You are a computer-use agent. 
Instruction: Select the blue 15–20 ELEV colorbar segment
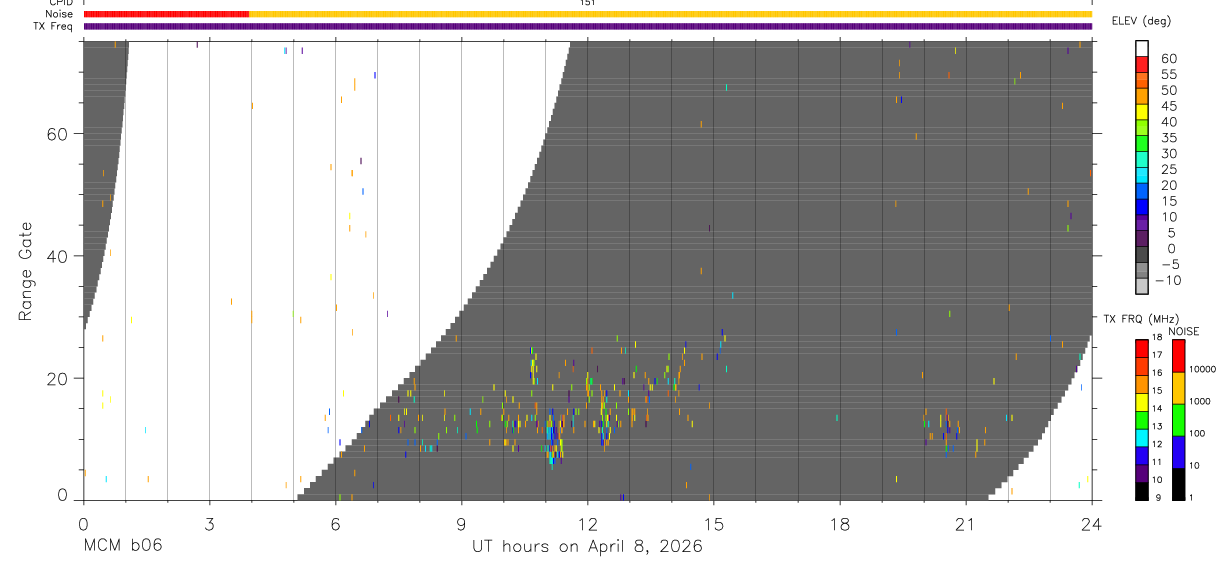tap(1142, 192)
